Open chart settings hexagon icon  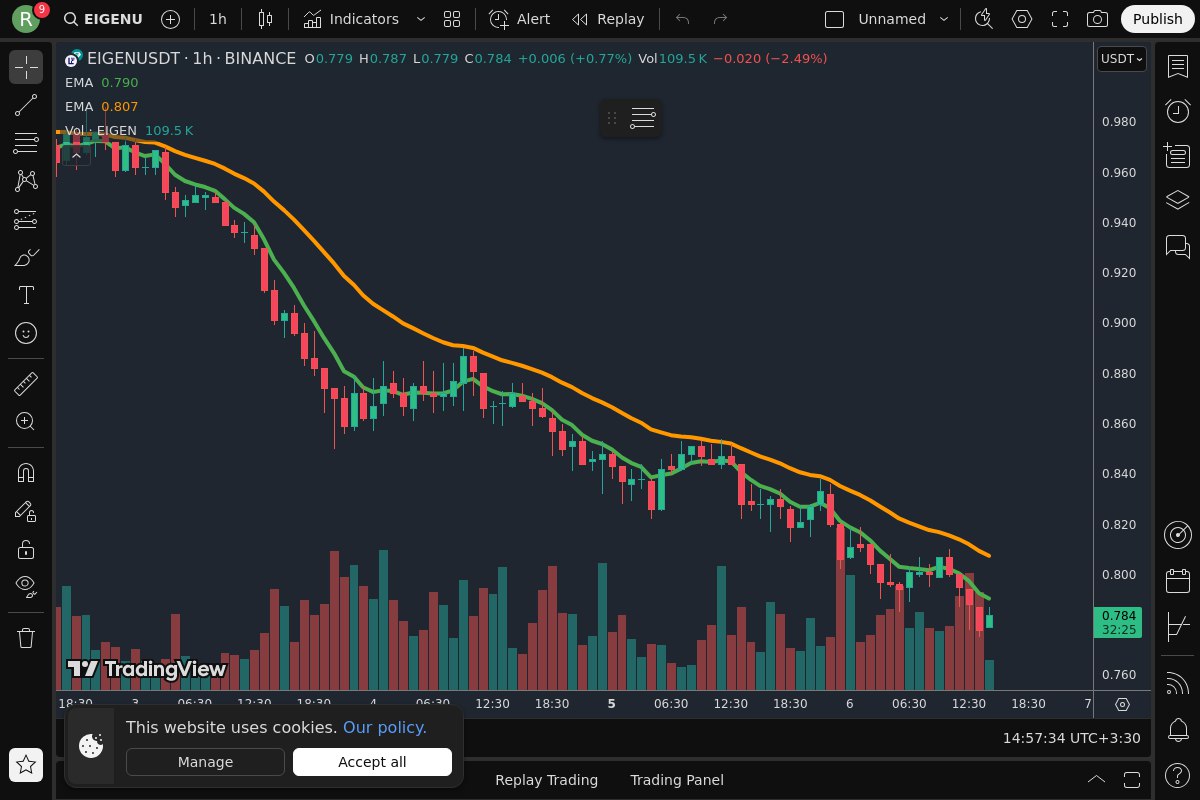coord(1021,19)
